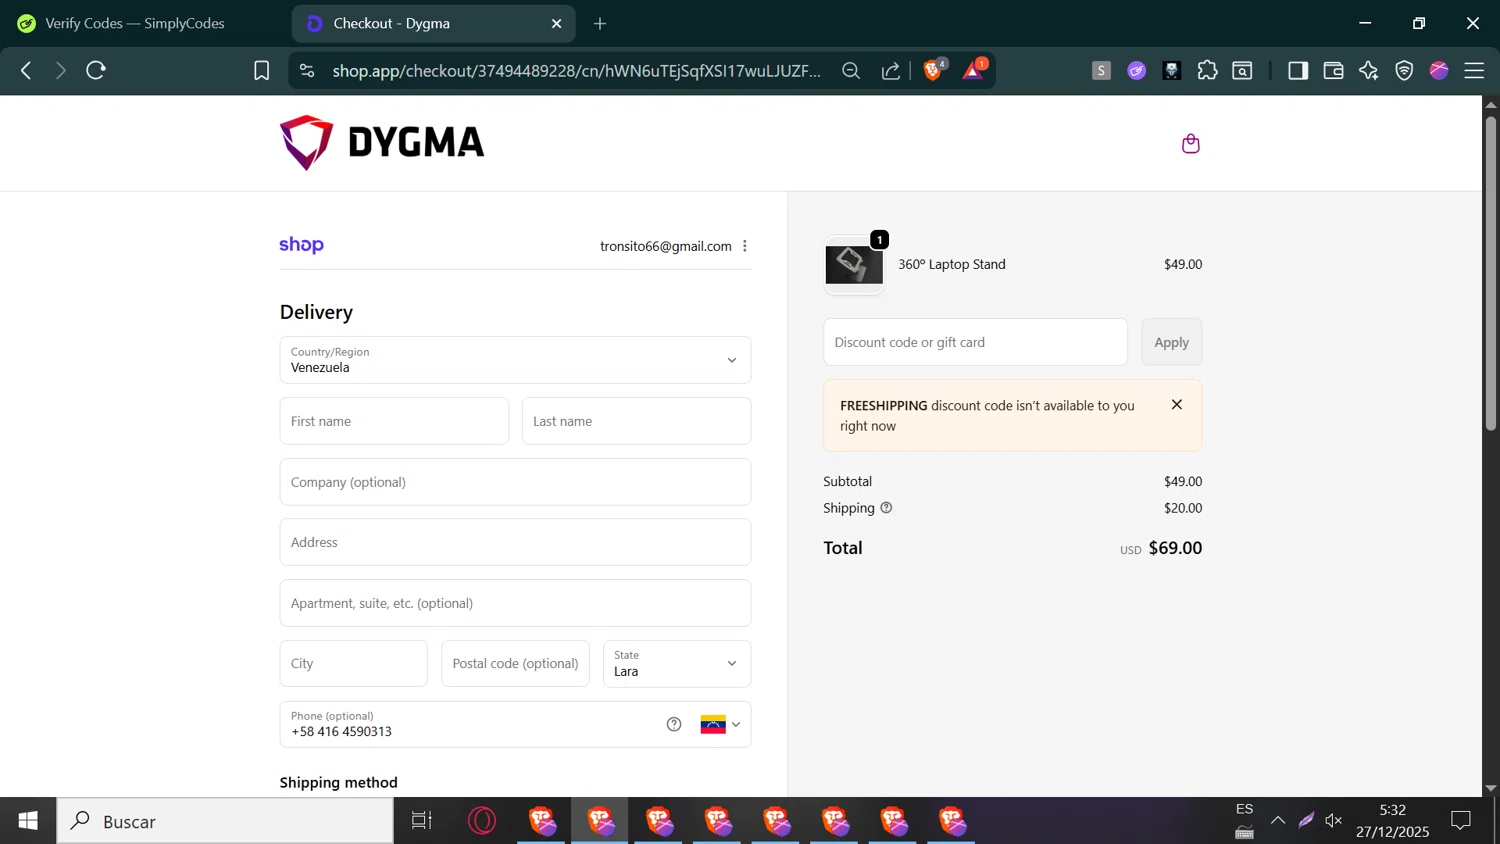Focus the Apartment, suite field
Screen dimensions: 1500x844
515,603
